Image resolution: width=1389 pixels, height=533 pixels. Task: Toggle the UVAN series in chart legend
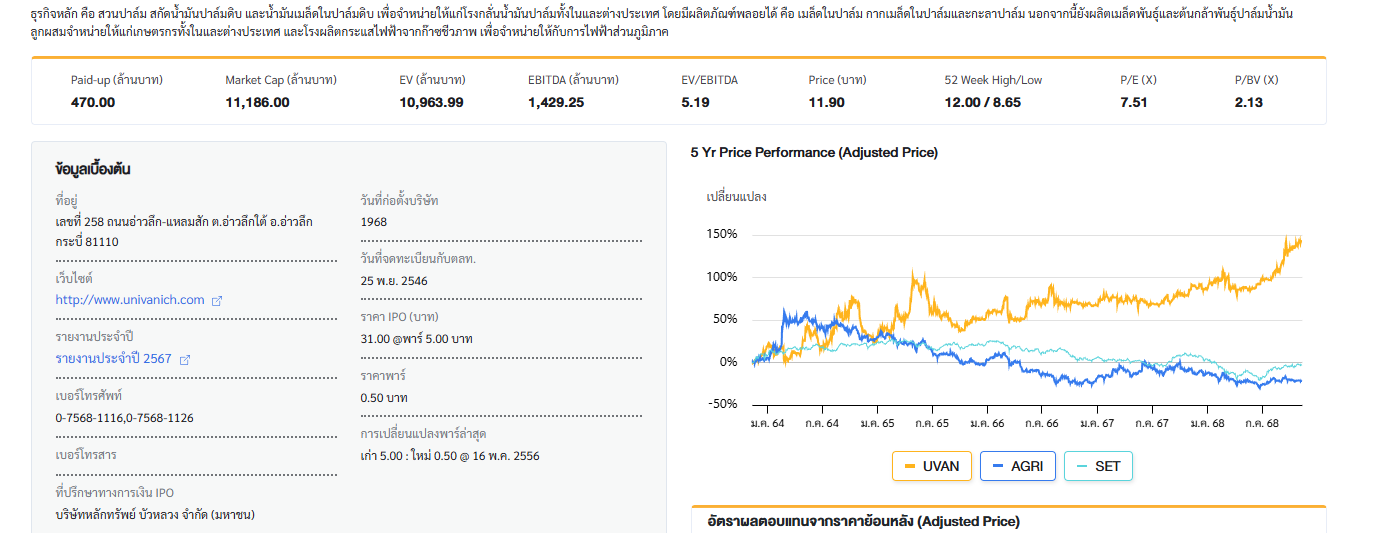[931, 466]
